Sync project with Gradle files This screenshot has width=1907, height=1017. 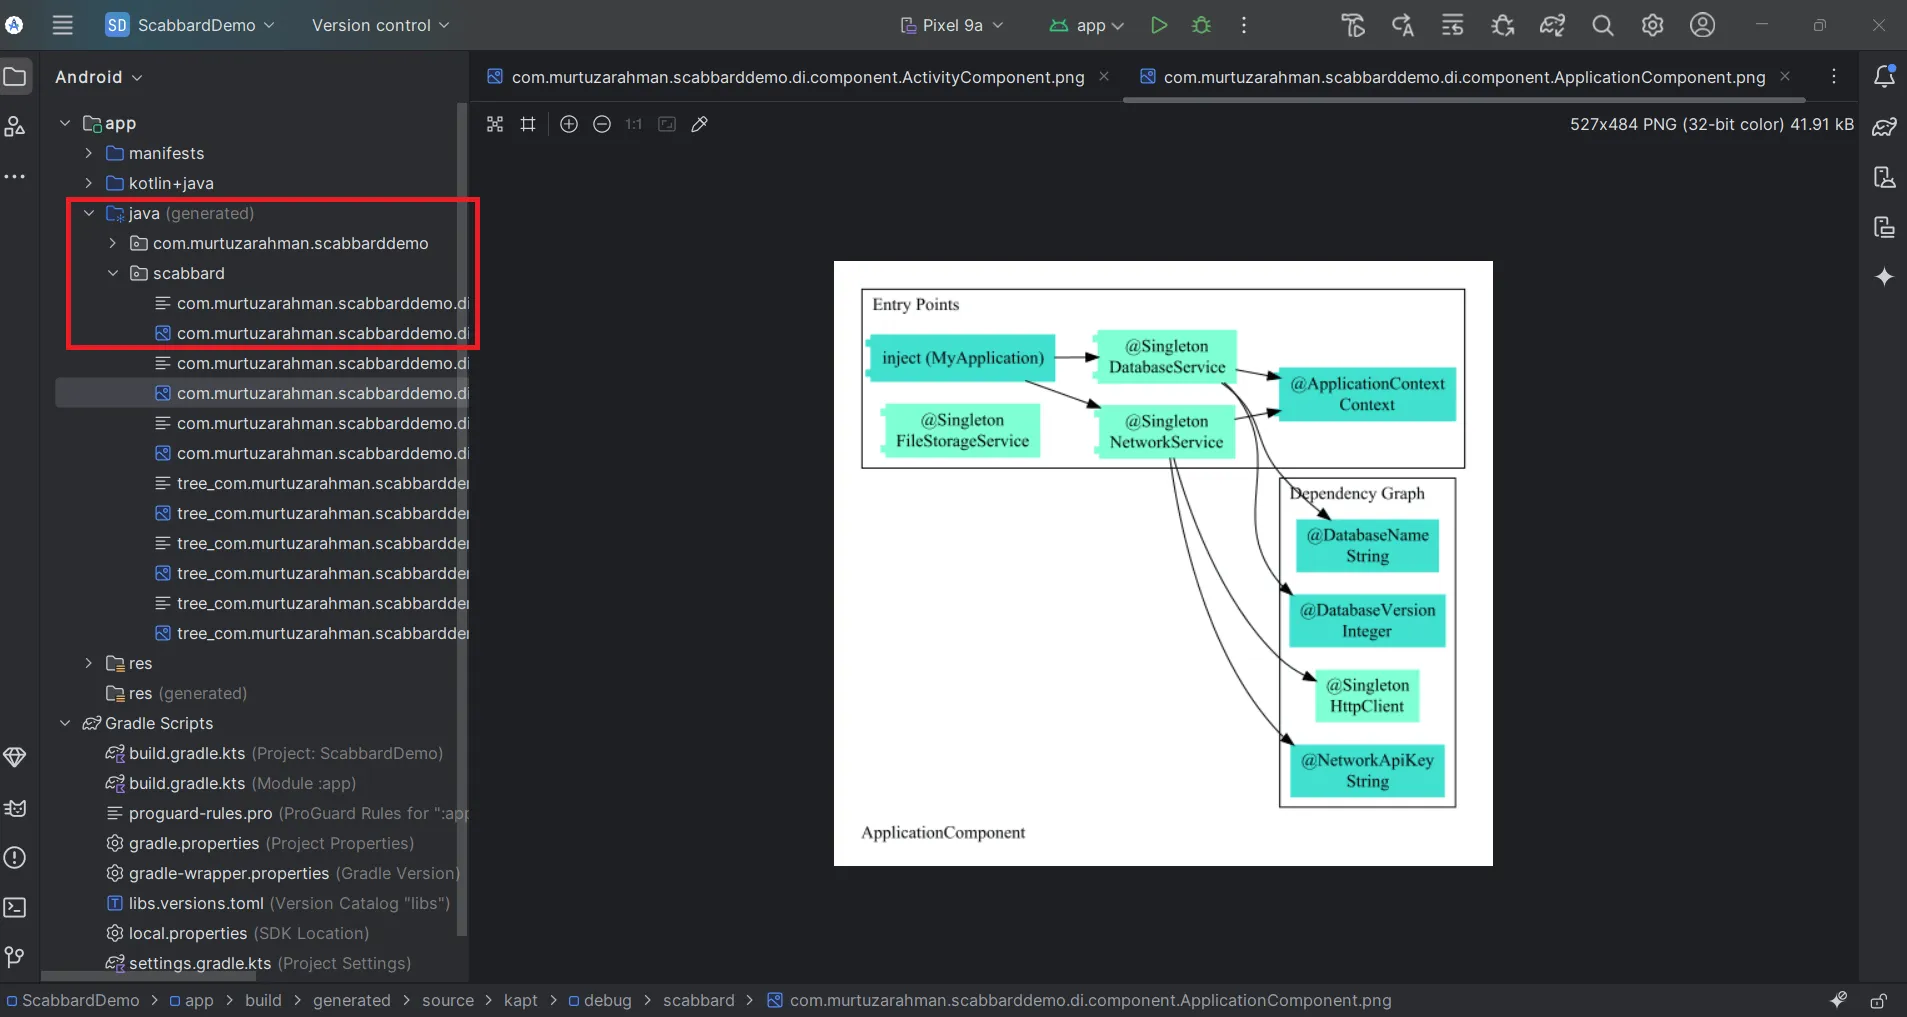click(1553, 25)
